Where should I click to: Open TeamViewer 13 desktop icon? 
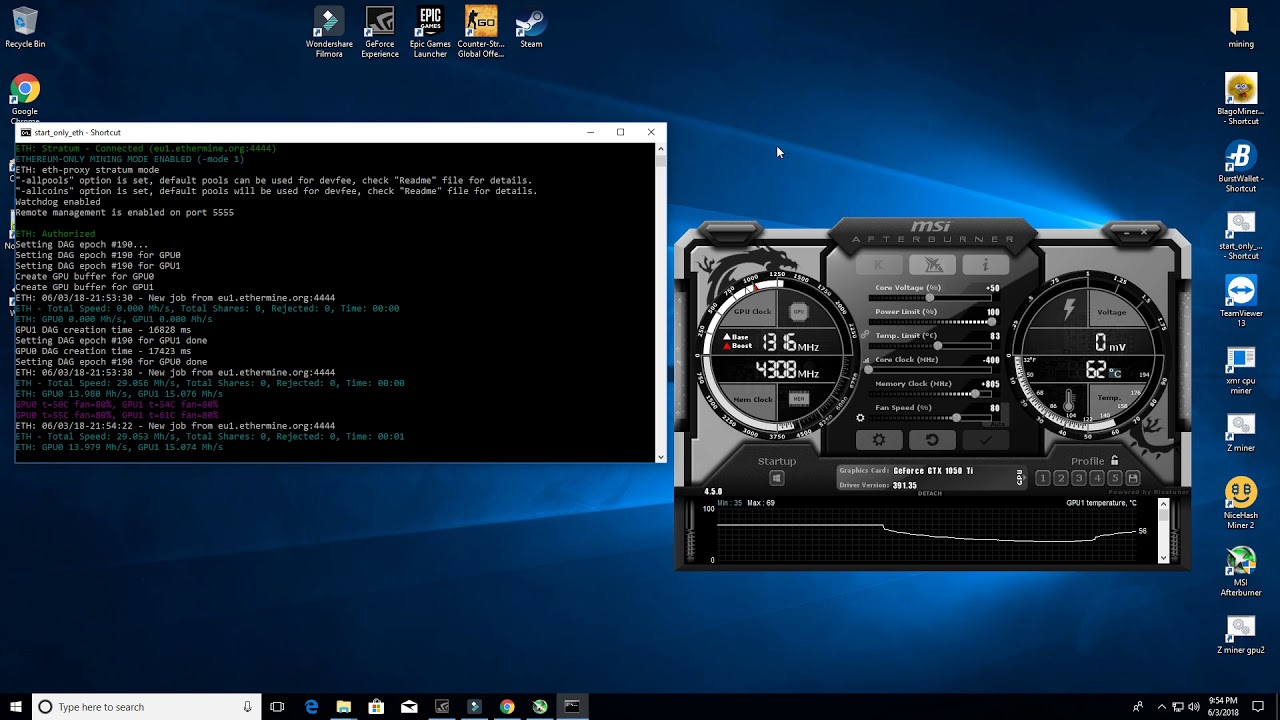(x=1241, y=301)
